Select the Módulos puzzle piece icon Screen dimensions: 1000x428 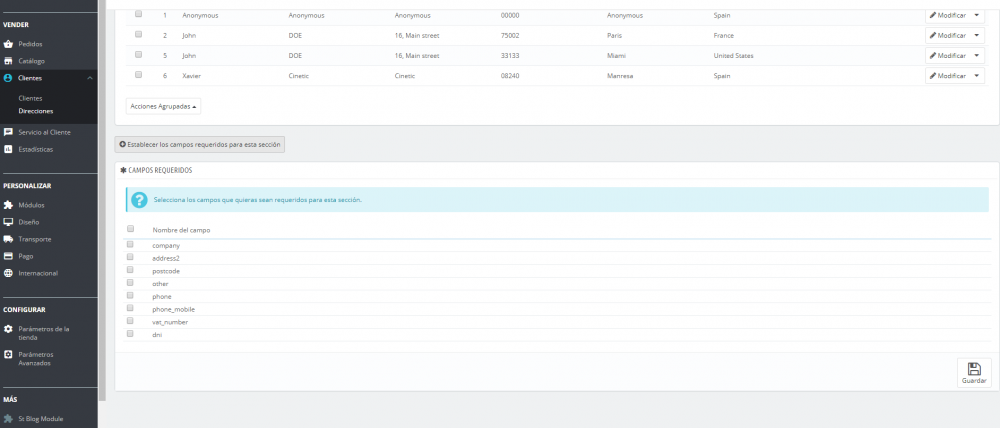tap(8, 205)
